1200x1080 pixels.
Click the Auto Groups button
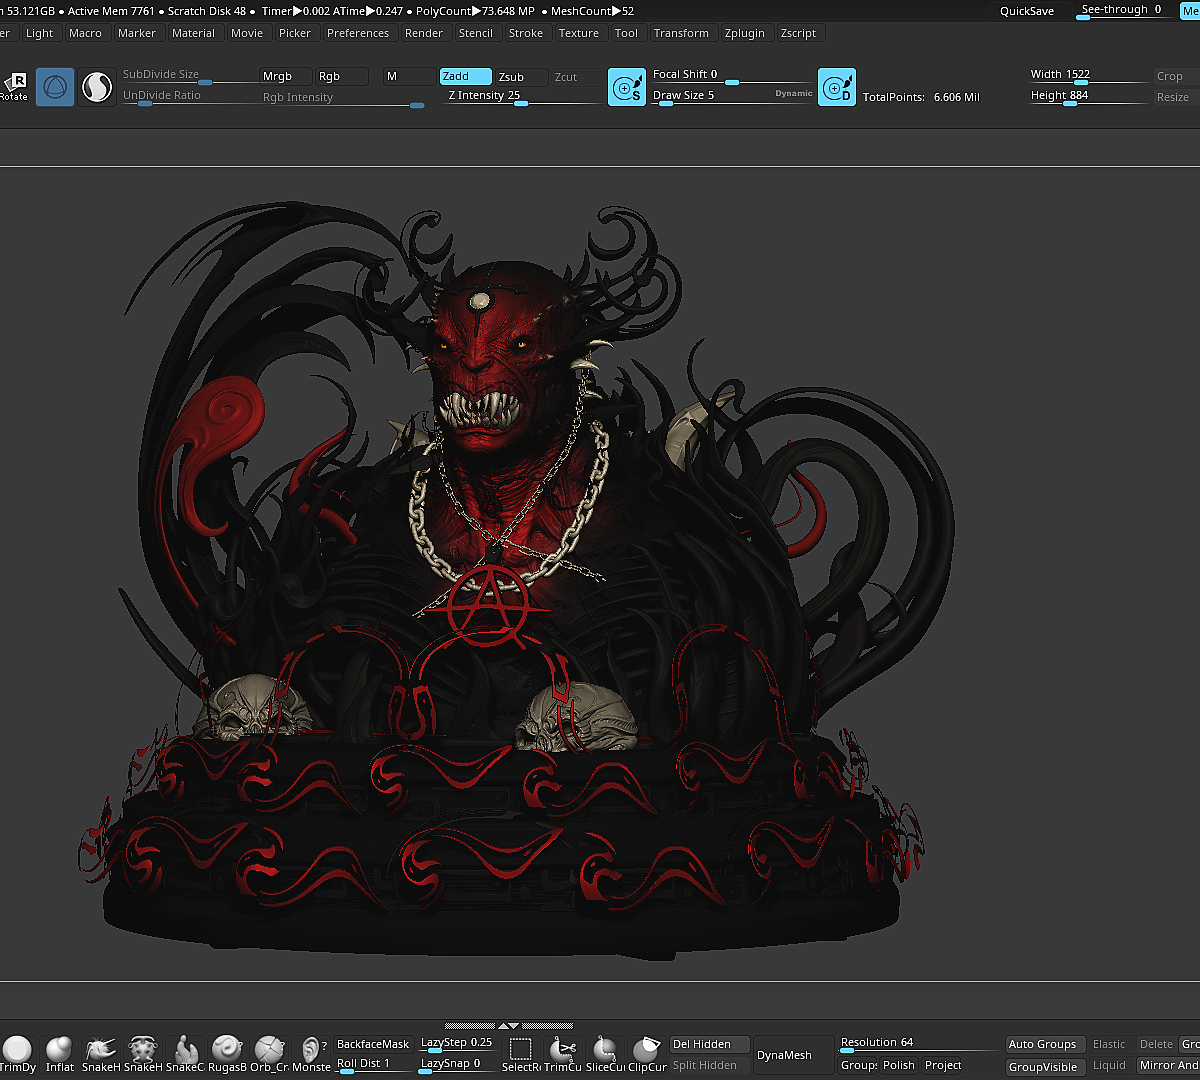point(1043,1044)
